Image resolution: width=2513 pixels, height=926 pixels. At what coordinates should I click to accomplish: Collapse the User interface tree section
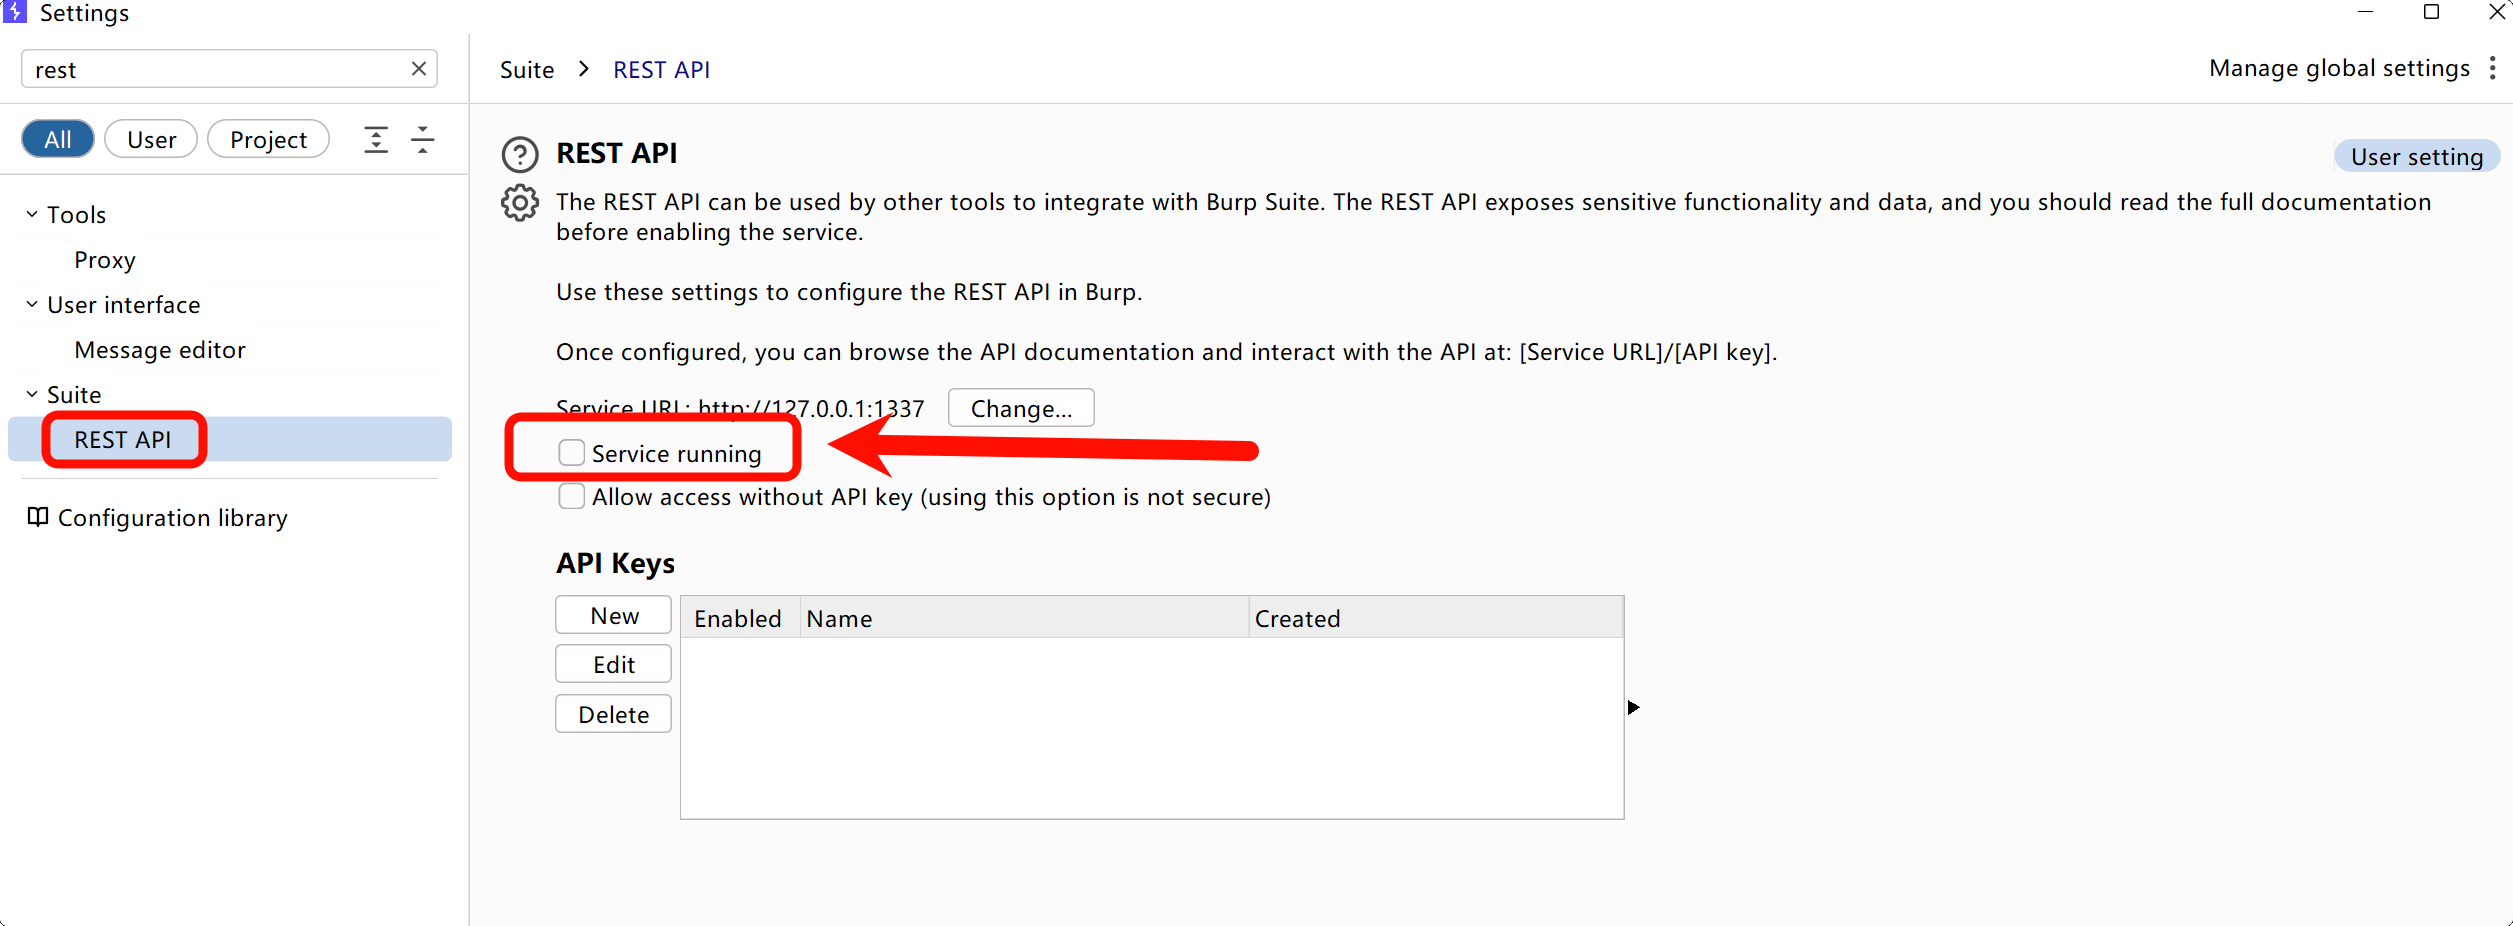pyautogui.click(x=32, y=305)
